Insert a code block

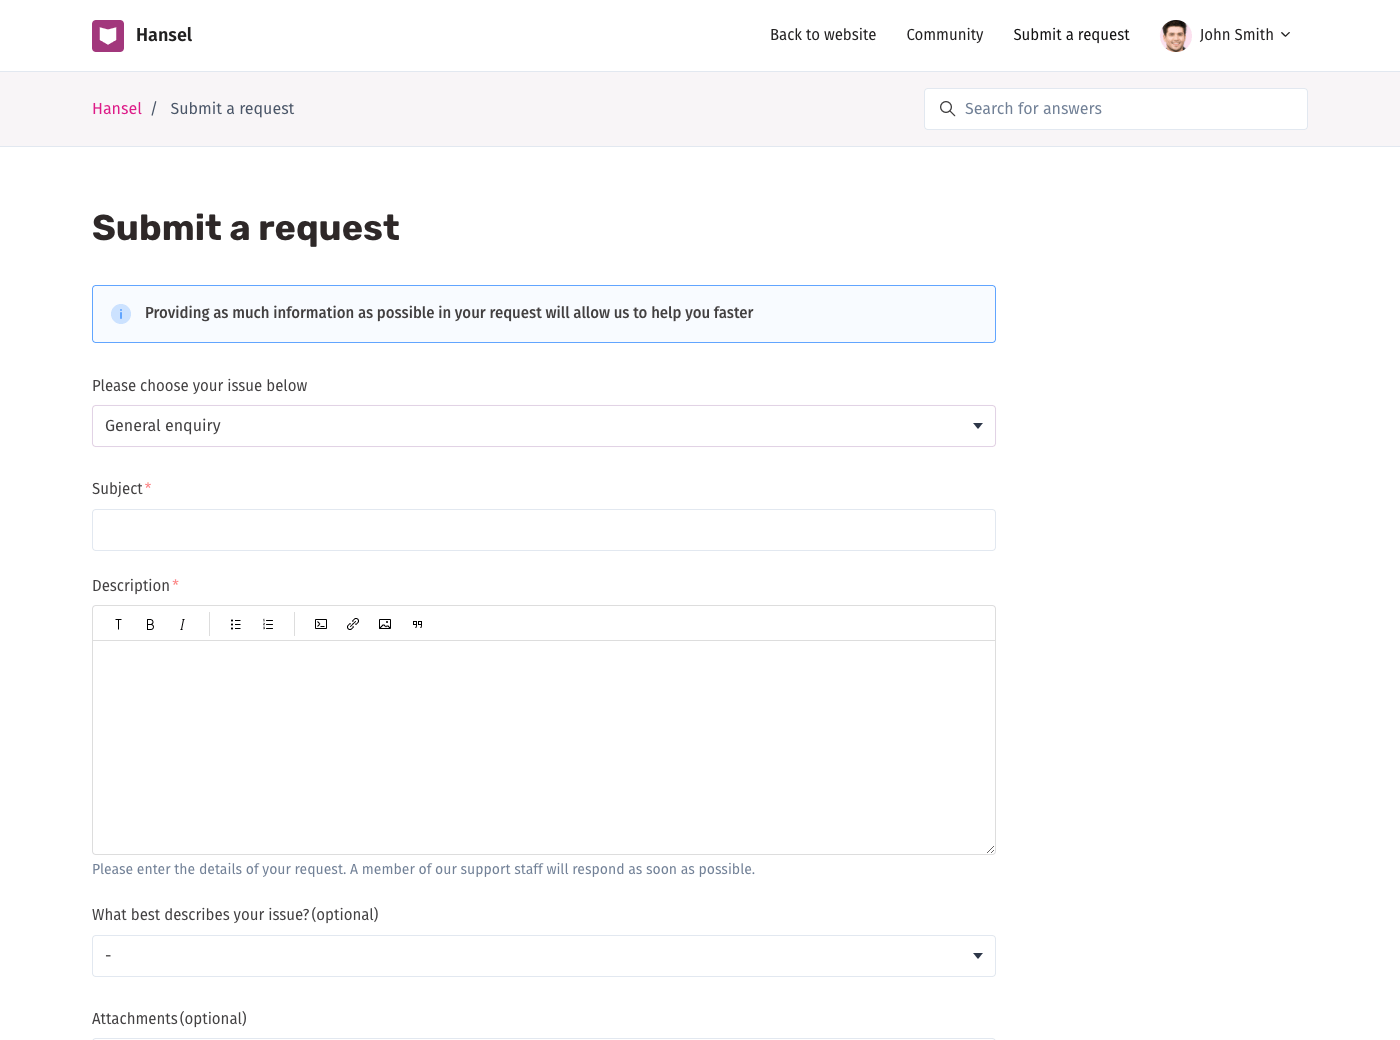[x=321, y=624]
